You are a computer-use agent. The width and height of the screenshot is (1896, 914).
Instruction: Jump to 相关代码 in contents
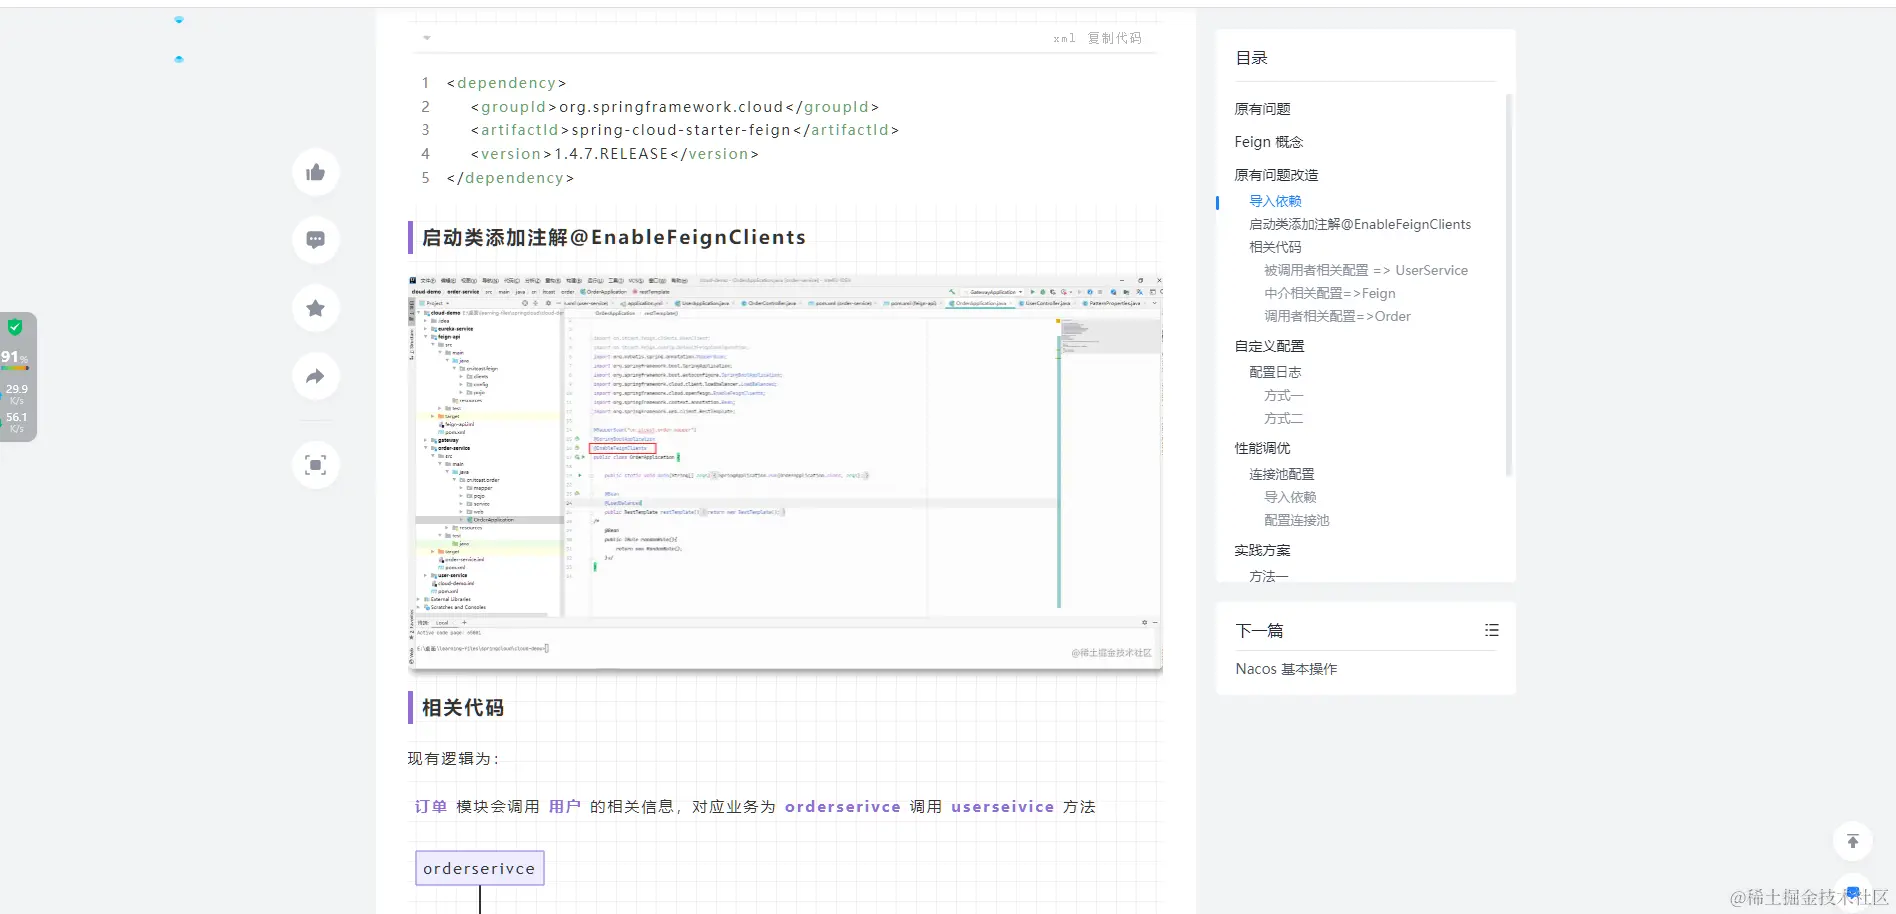(1275, 247)
